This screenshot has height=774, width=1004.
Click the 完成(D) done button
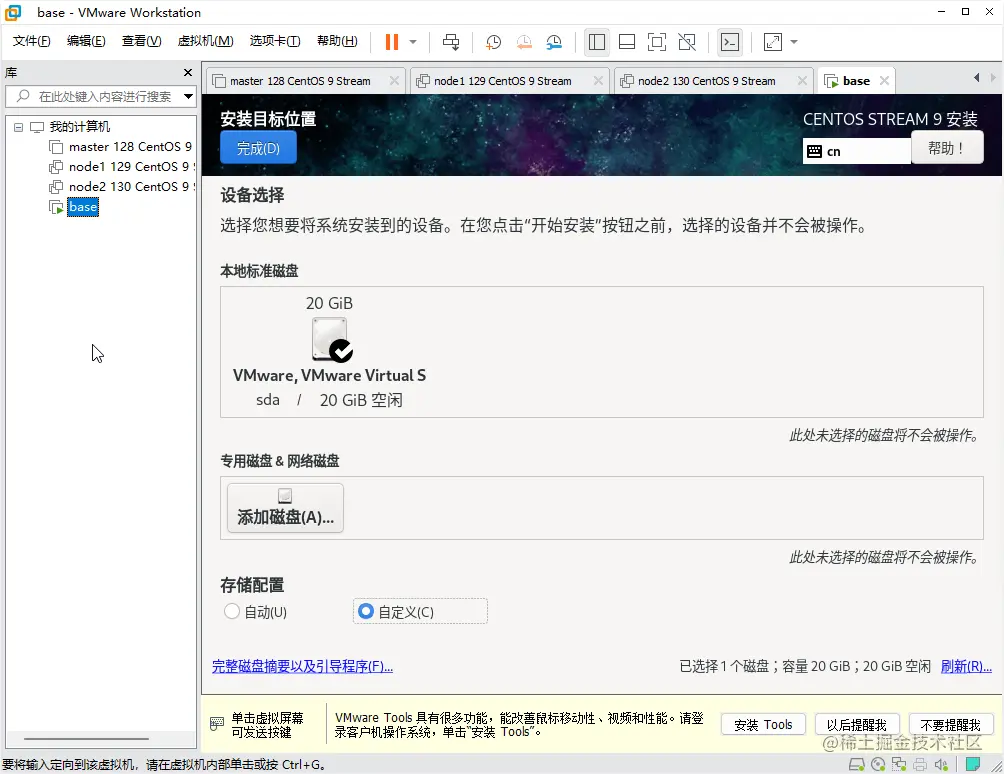click(258, 148)
